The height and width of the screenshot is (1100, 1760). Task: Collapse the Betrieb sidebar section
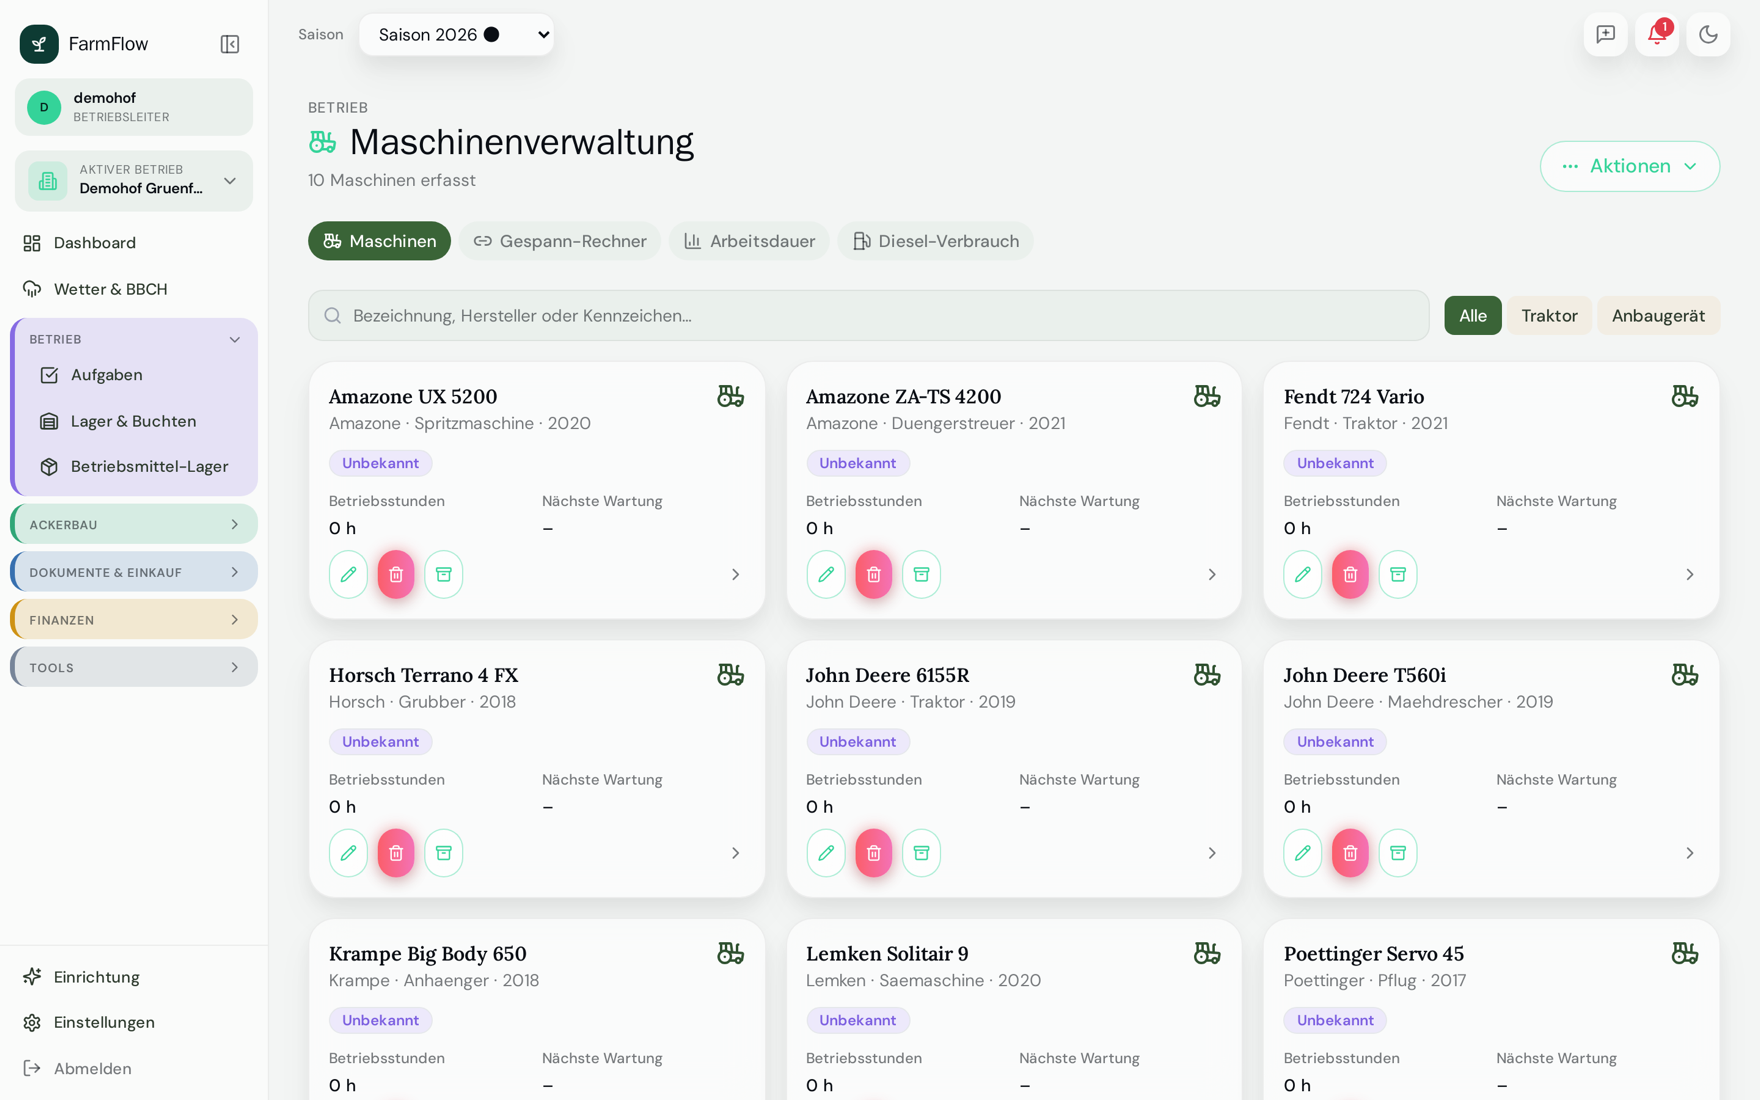tap(134, 340)
